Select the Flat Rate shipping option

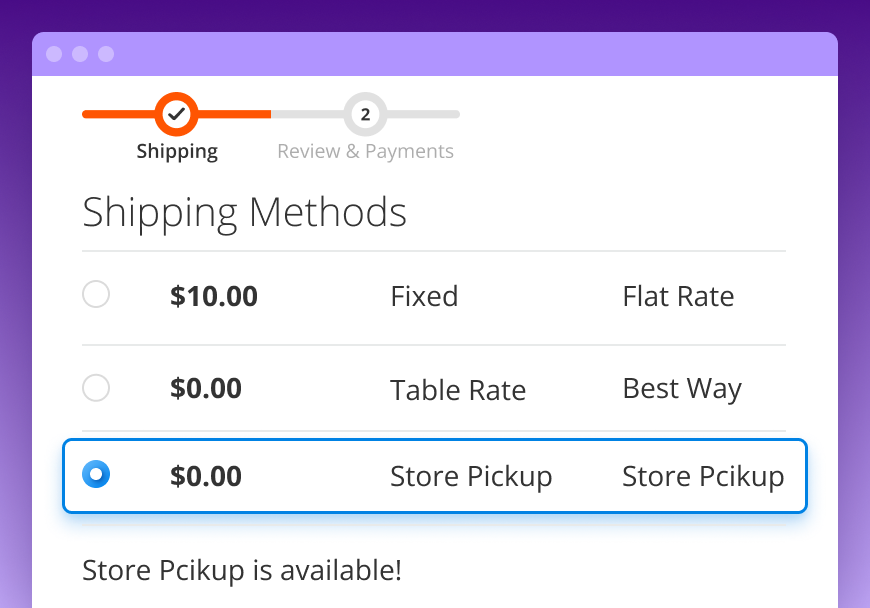coord(96,294)
